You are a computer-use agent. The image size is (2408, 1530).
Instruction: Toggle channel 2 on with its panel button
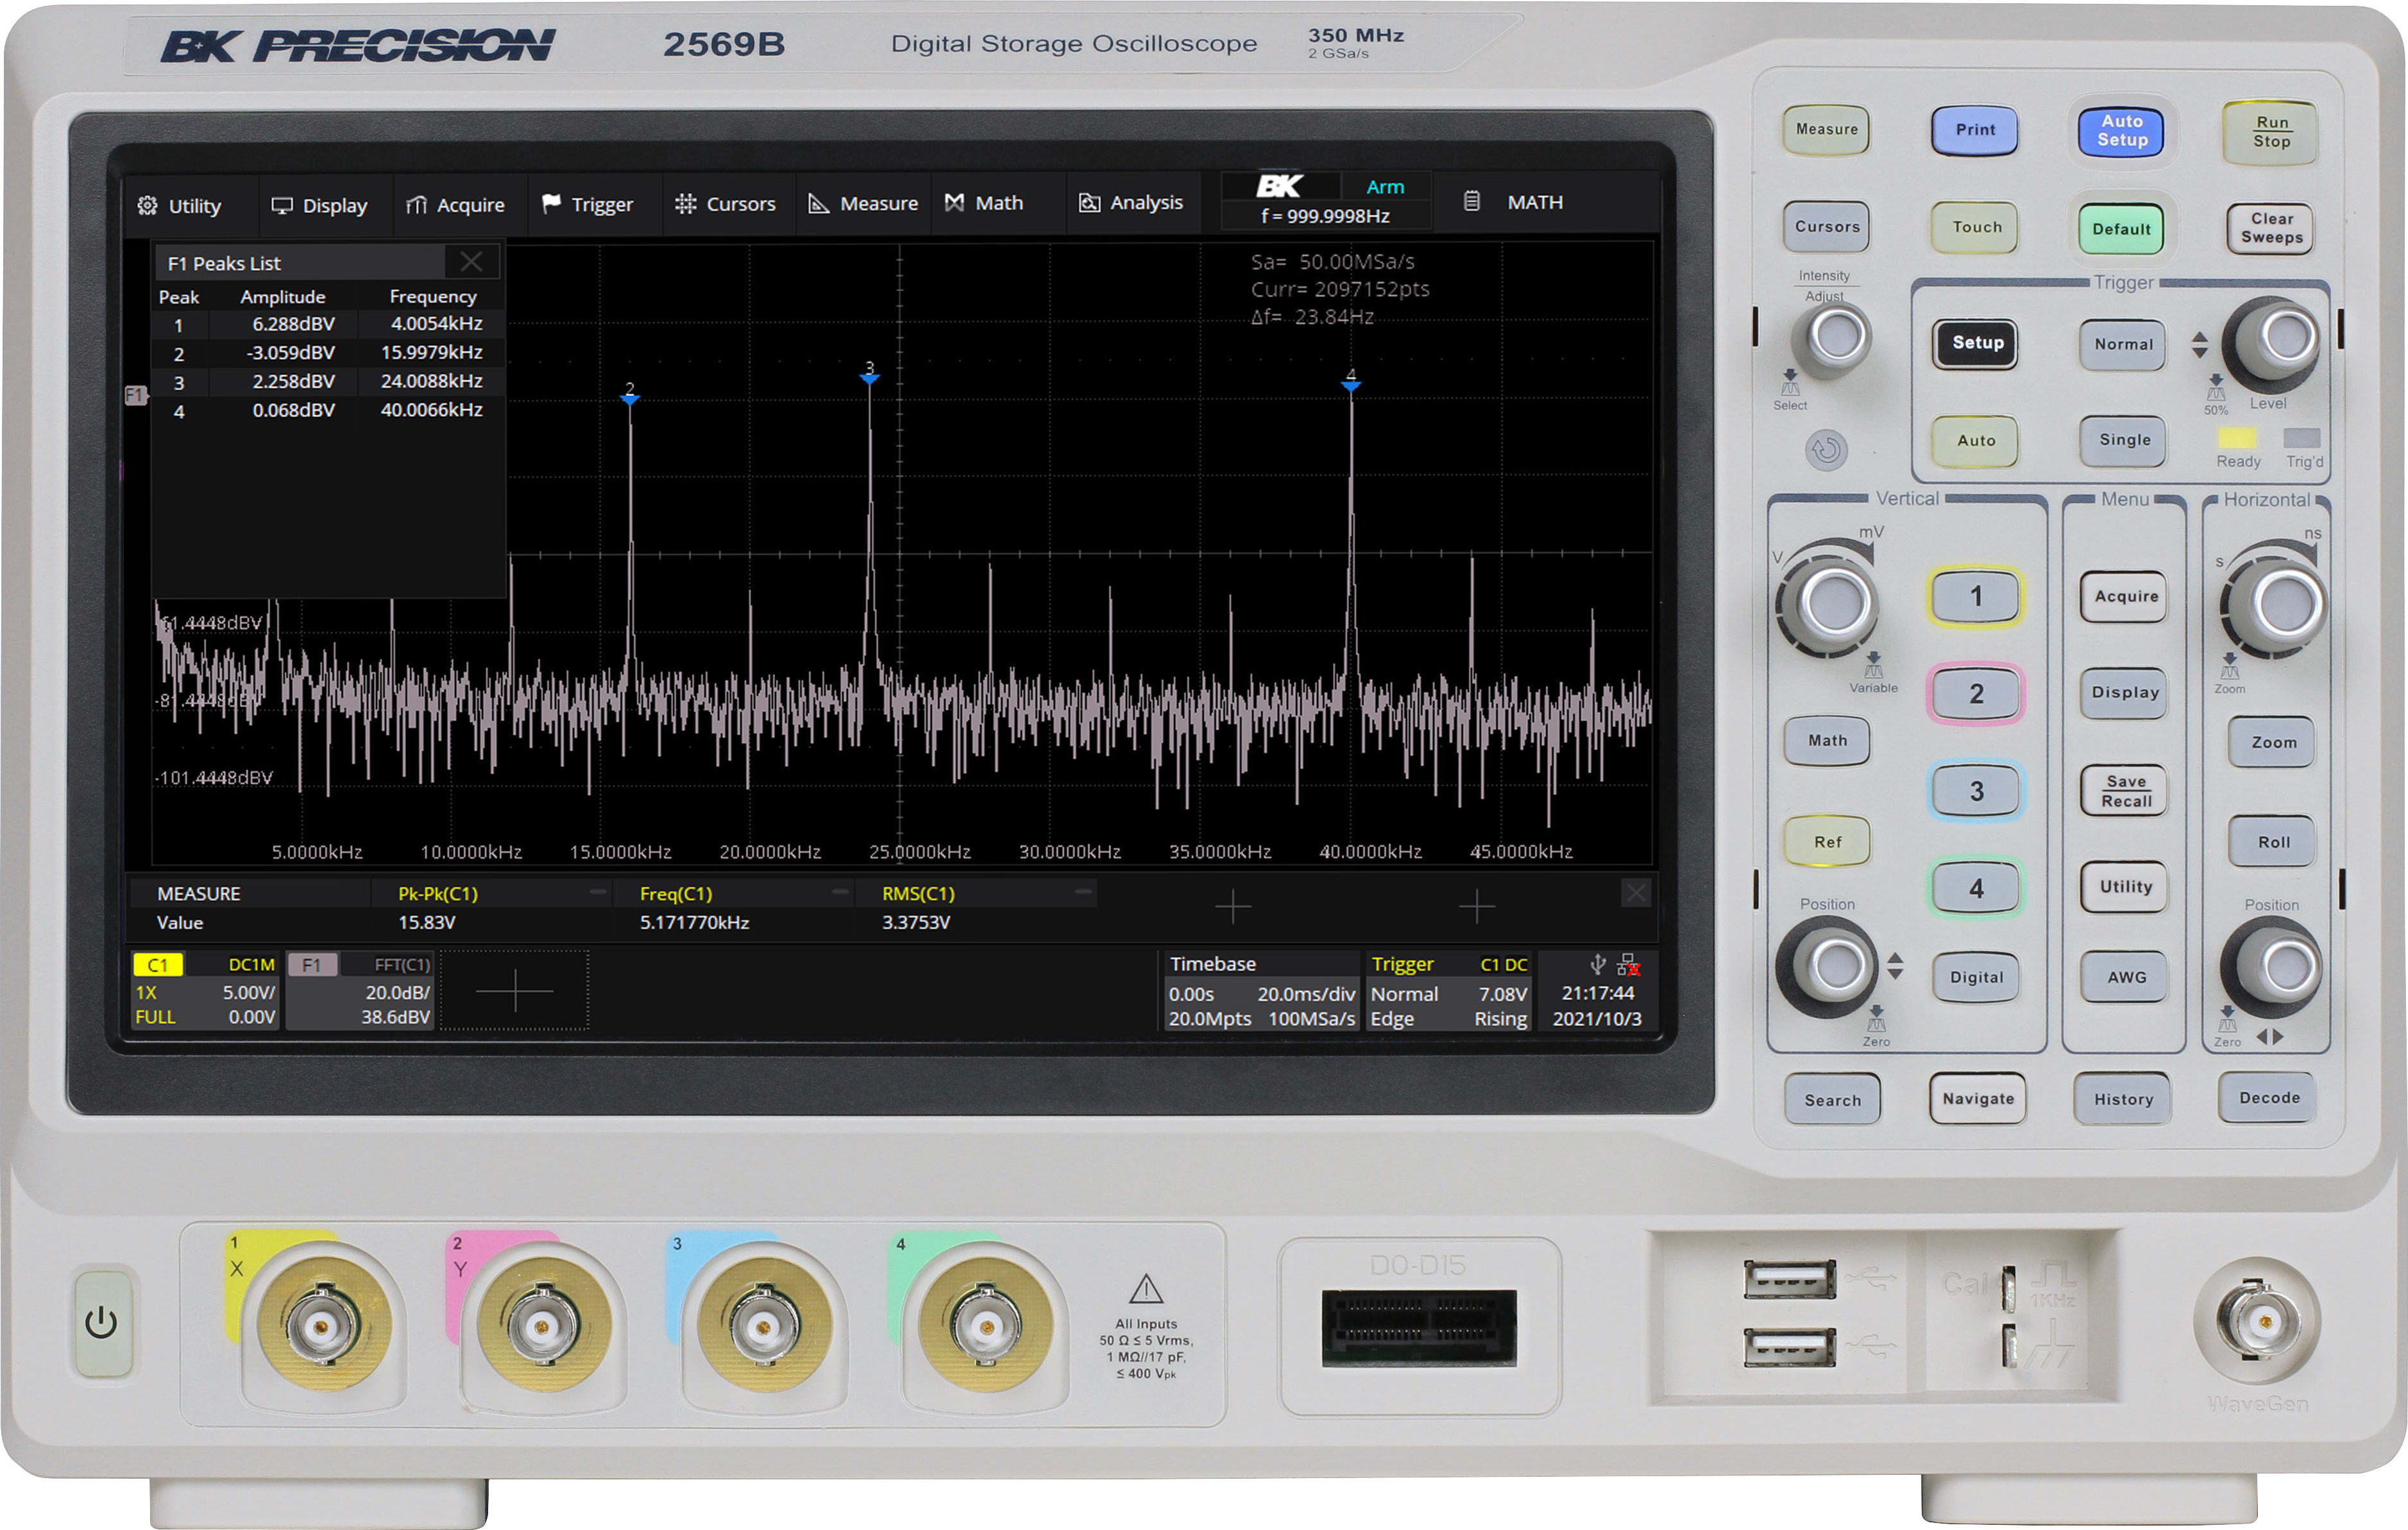(x=1975, y=692)
